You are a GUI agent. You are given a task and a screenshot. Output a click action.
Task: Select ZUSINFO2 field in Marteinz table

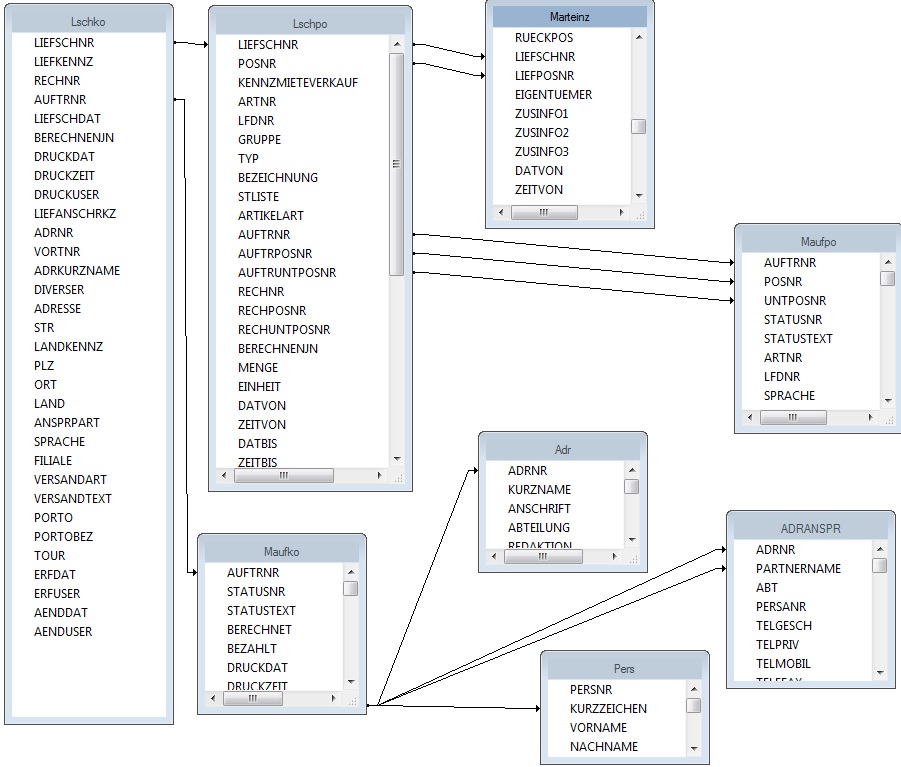541,132
